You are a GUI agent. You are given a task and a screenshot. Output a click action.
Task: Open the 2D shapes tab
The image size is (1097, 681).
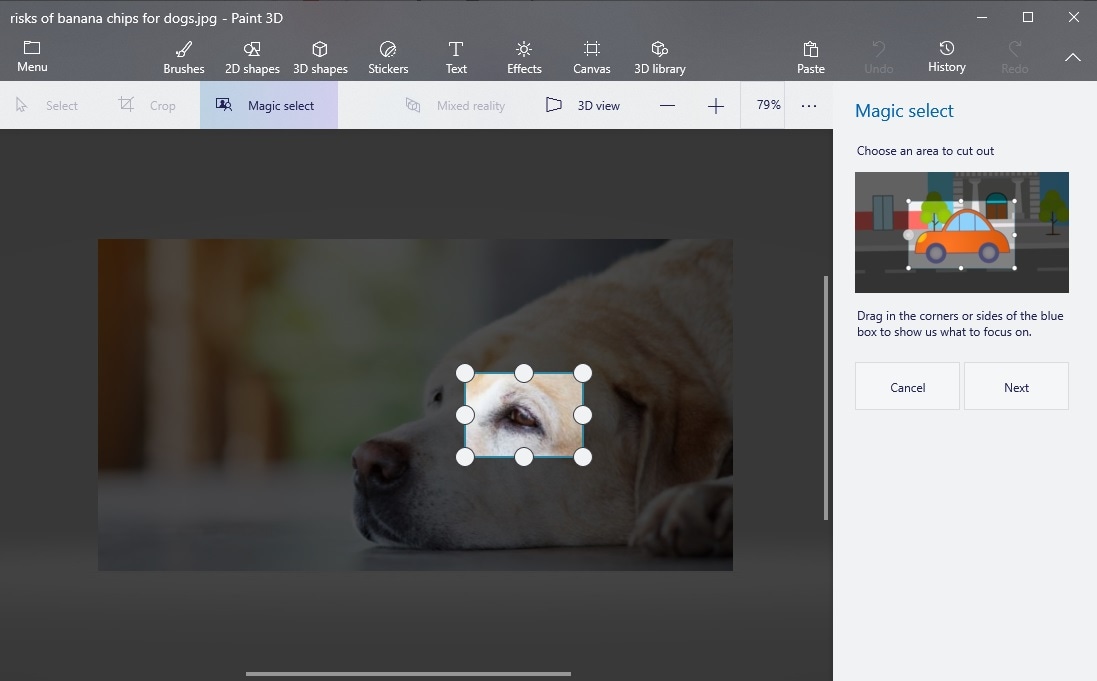point(252,57)
